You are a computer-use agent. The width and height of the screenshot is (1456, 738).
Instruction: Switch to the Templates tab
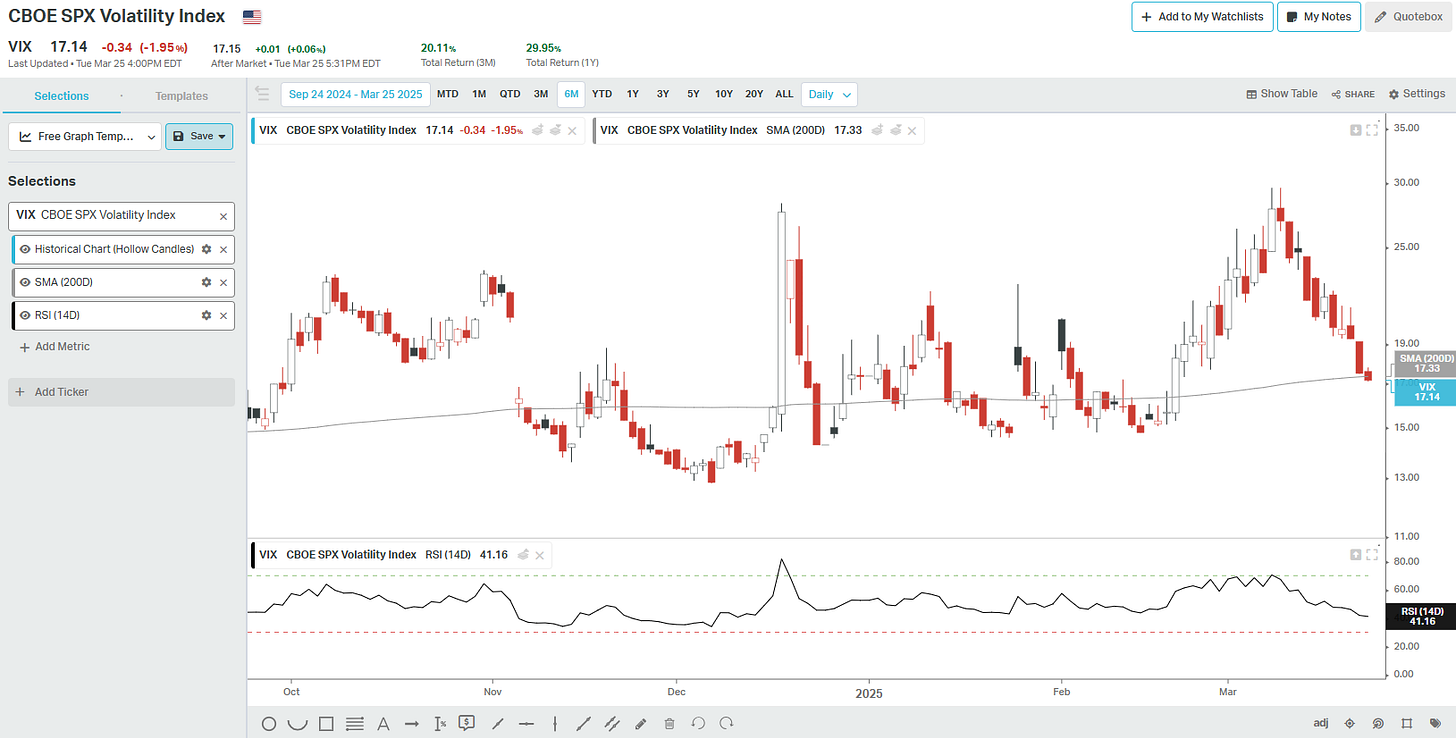point(182,96)
